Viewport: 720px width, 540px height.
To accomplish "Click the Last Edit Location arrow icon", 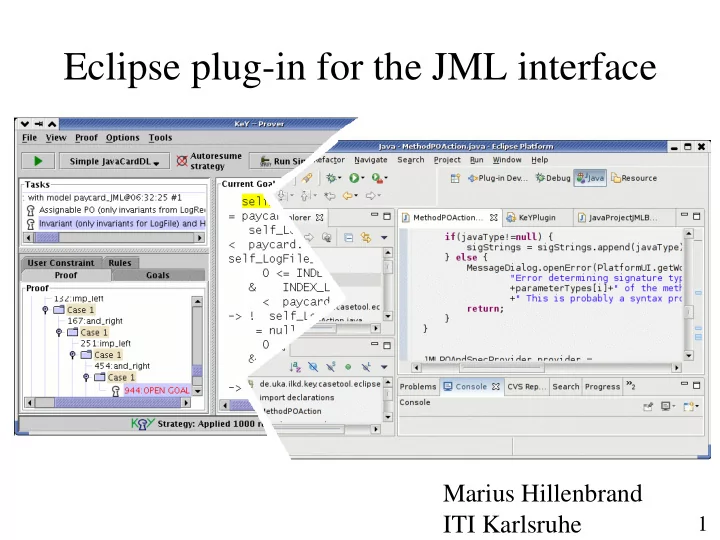I will (329, 196).
